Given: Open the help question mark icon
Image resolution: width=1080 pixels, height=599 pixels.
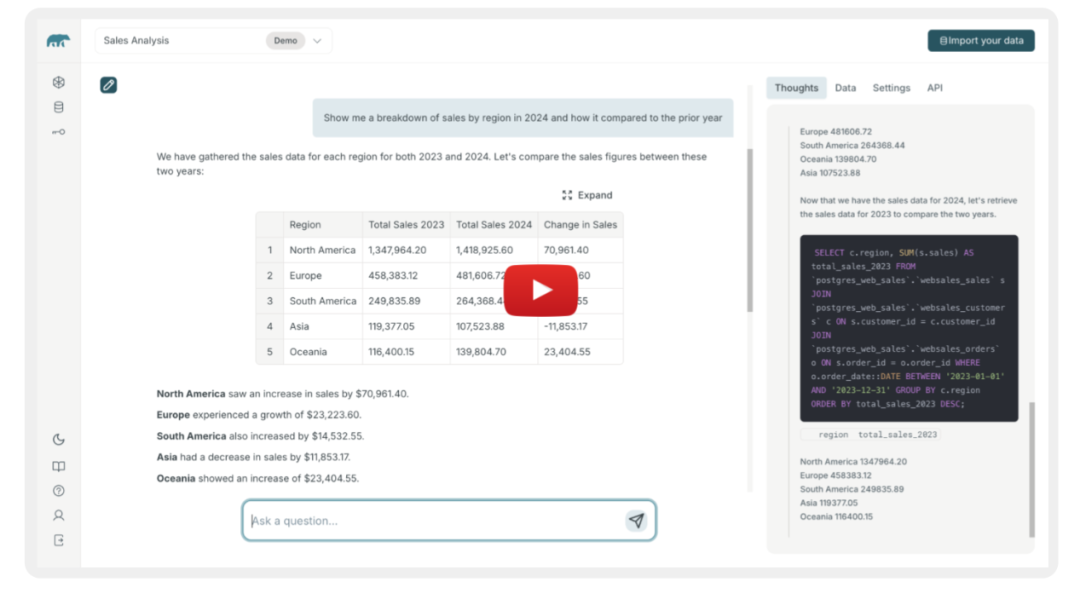Looking at the screenshot, I should (59, 491).
